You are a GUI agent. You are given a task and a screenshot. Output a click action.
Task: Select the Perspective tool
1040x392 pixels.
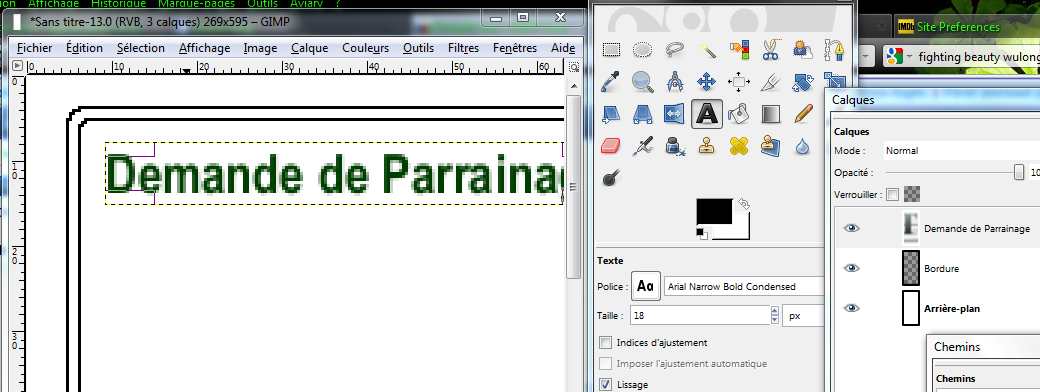click(x=643, y=114)
